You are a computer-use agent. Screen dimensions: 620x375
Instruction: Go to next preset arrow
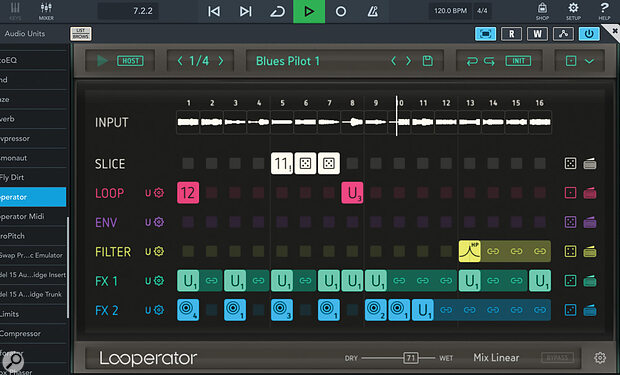[x=408, y=61]
